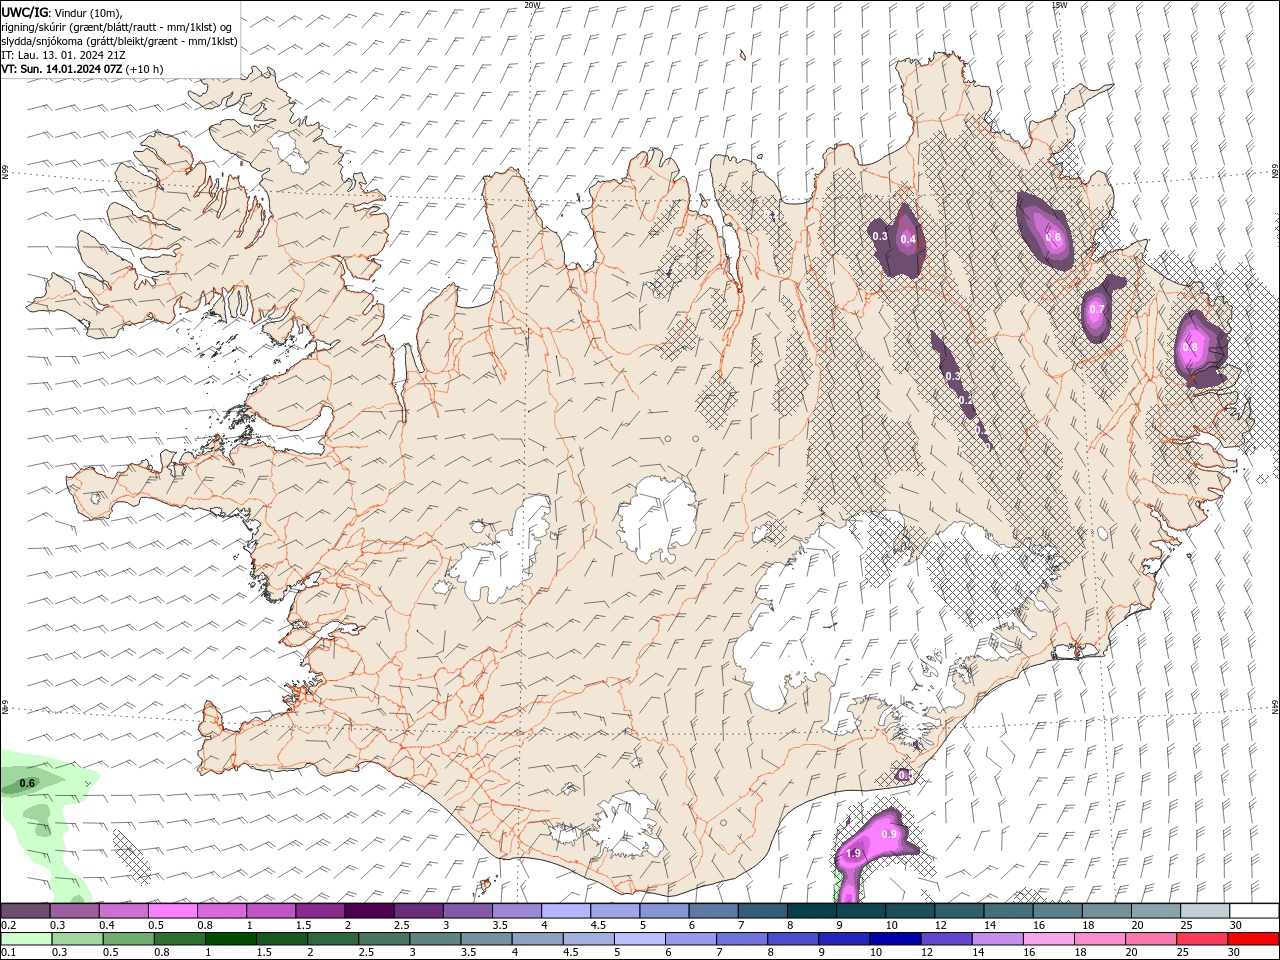This screenshot has height=960, width=1280.
Task: Click the 0.3 value beside the 0.4 snow patch
Action: [x=880, y=236]
